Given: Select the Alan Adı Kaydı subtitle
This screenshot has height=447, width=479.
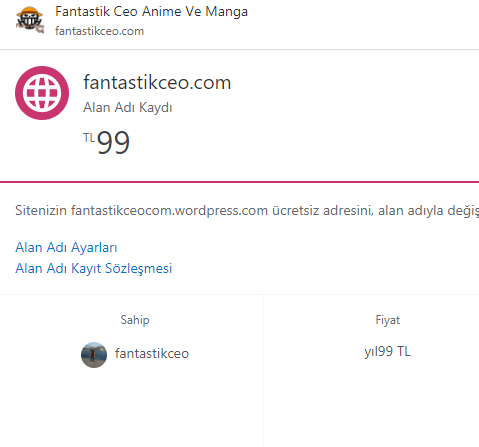Looking at the screenshot, I should (x=128, y=108).
